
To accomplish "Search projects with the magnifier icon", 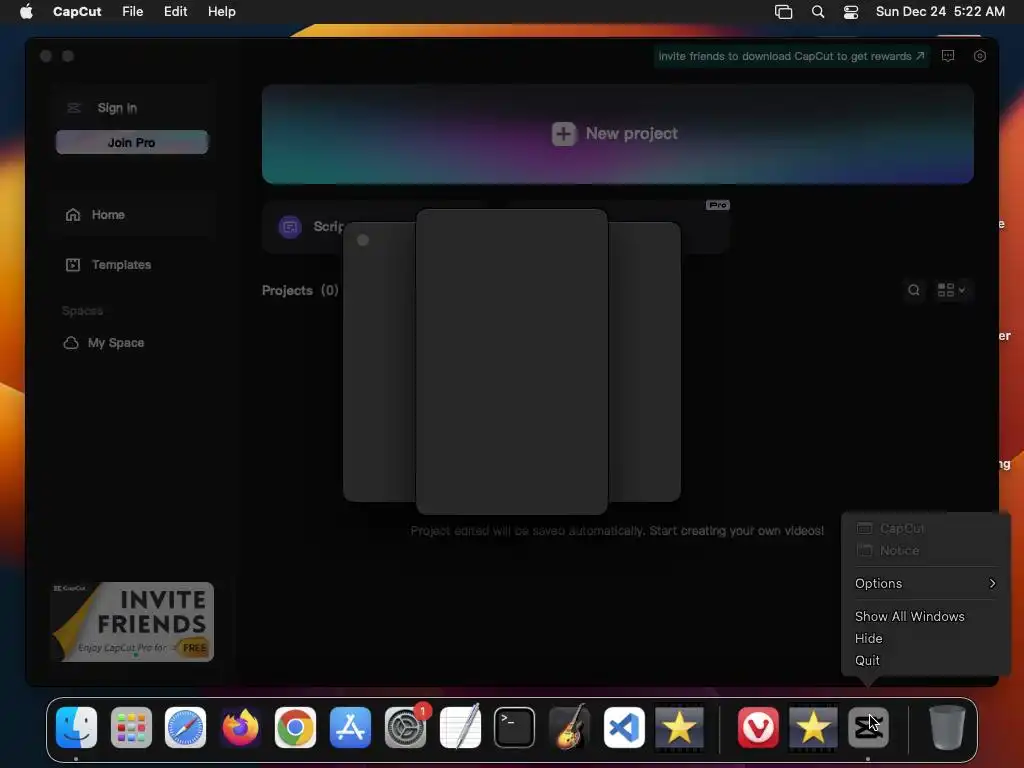I will 914,290.
